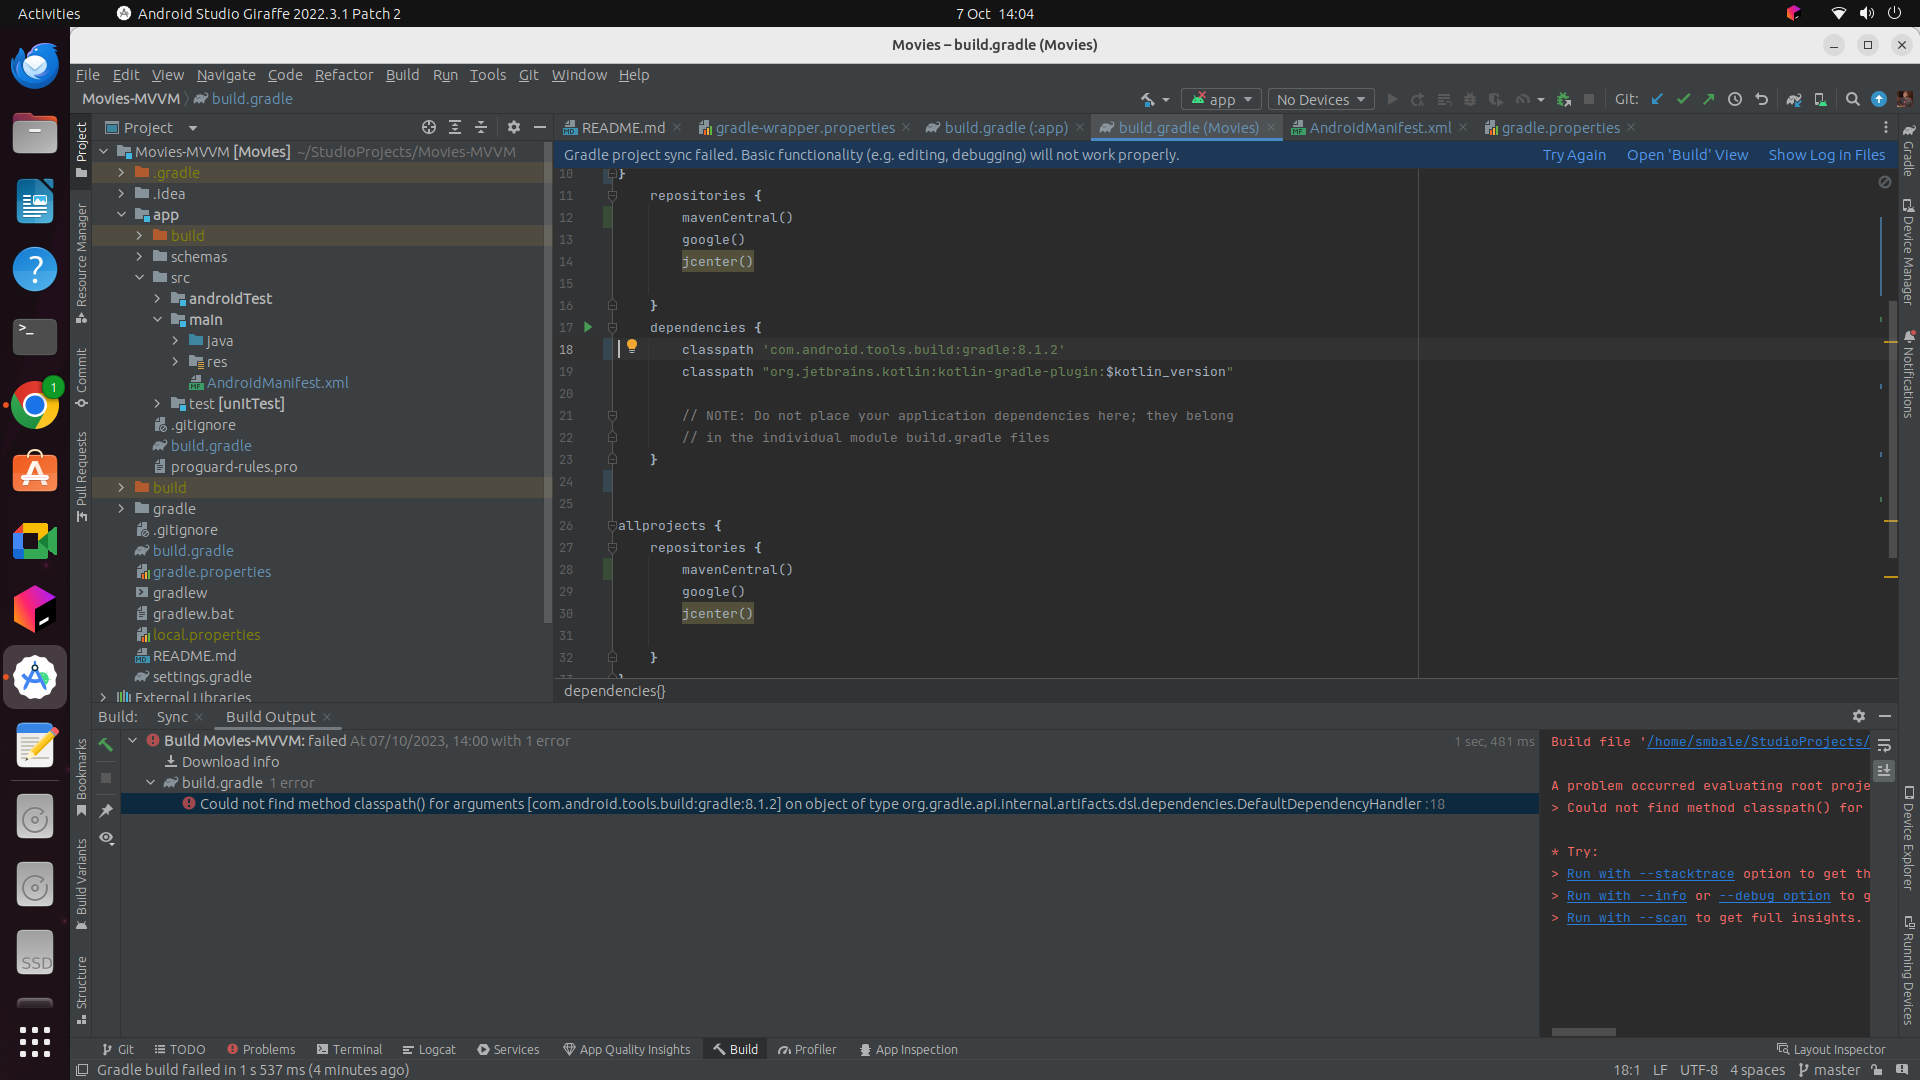Select settings.gradle in the project tree
Screen dimensions: 1920x1080
(x=201, y=676)
